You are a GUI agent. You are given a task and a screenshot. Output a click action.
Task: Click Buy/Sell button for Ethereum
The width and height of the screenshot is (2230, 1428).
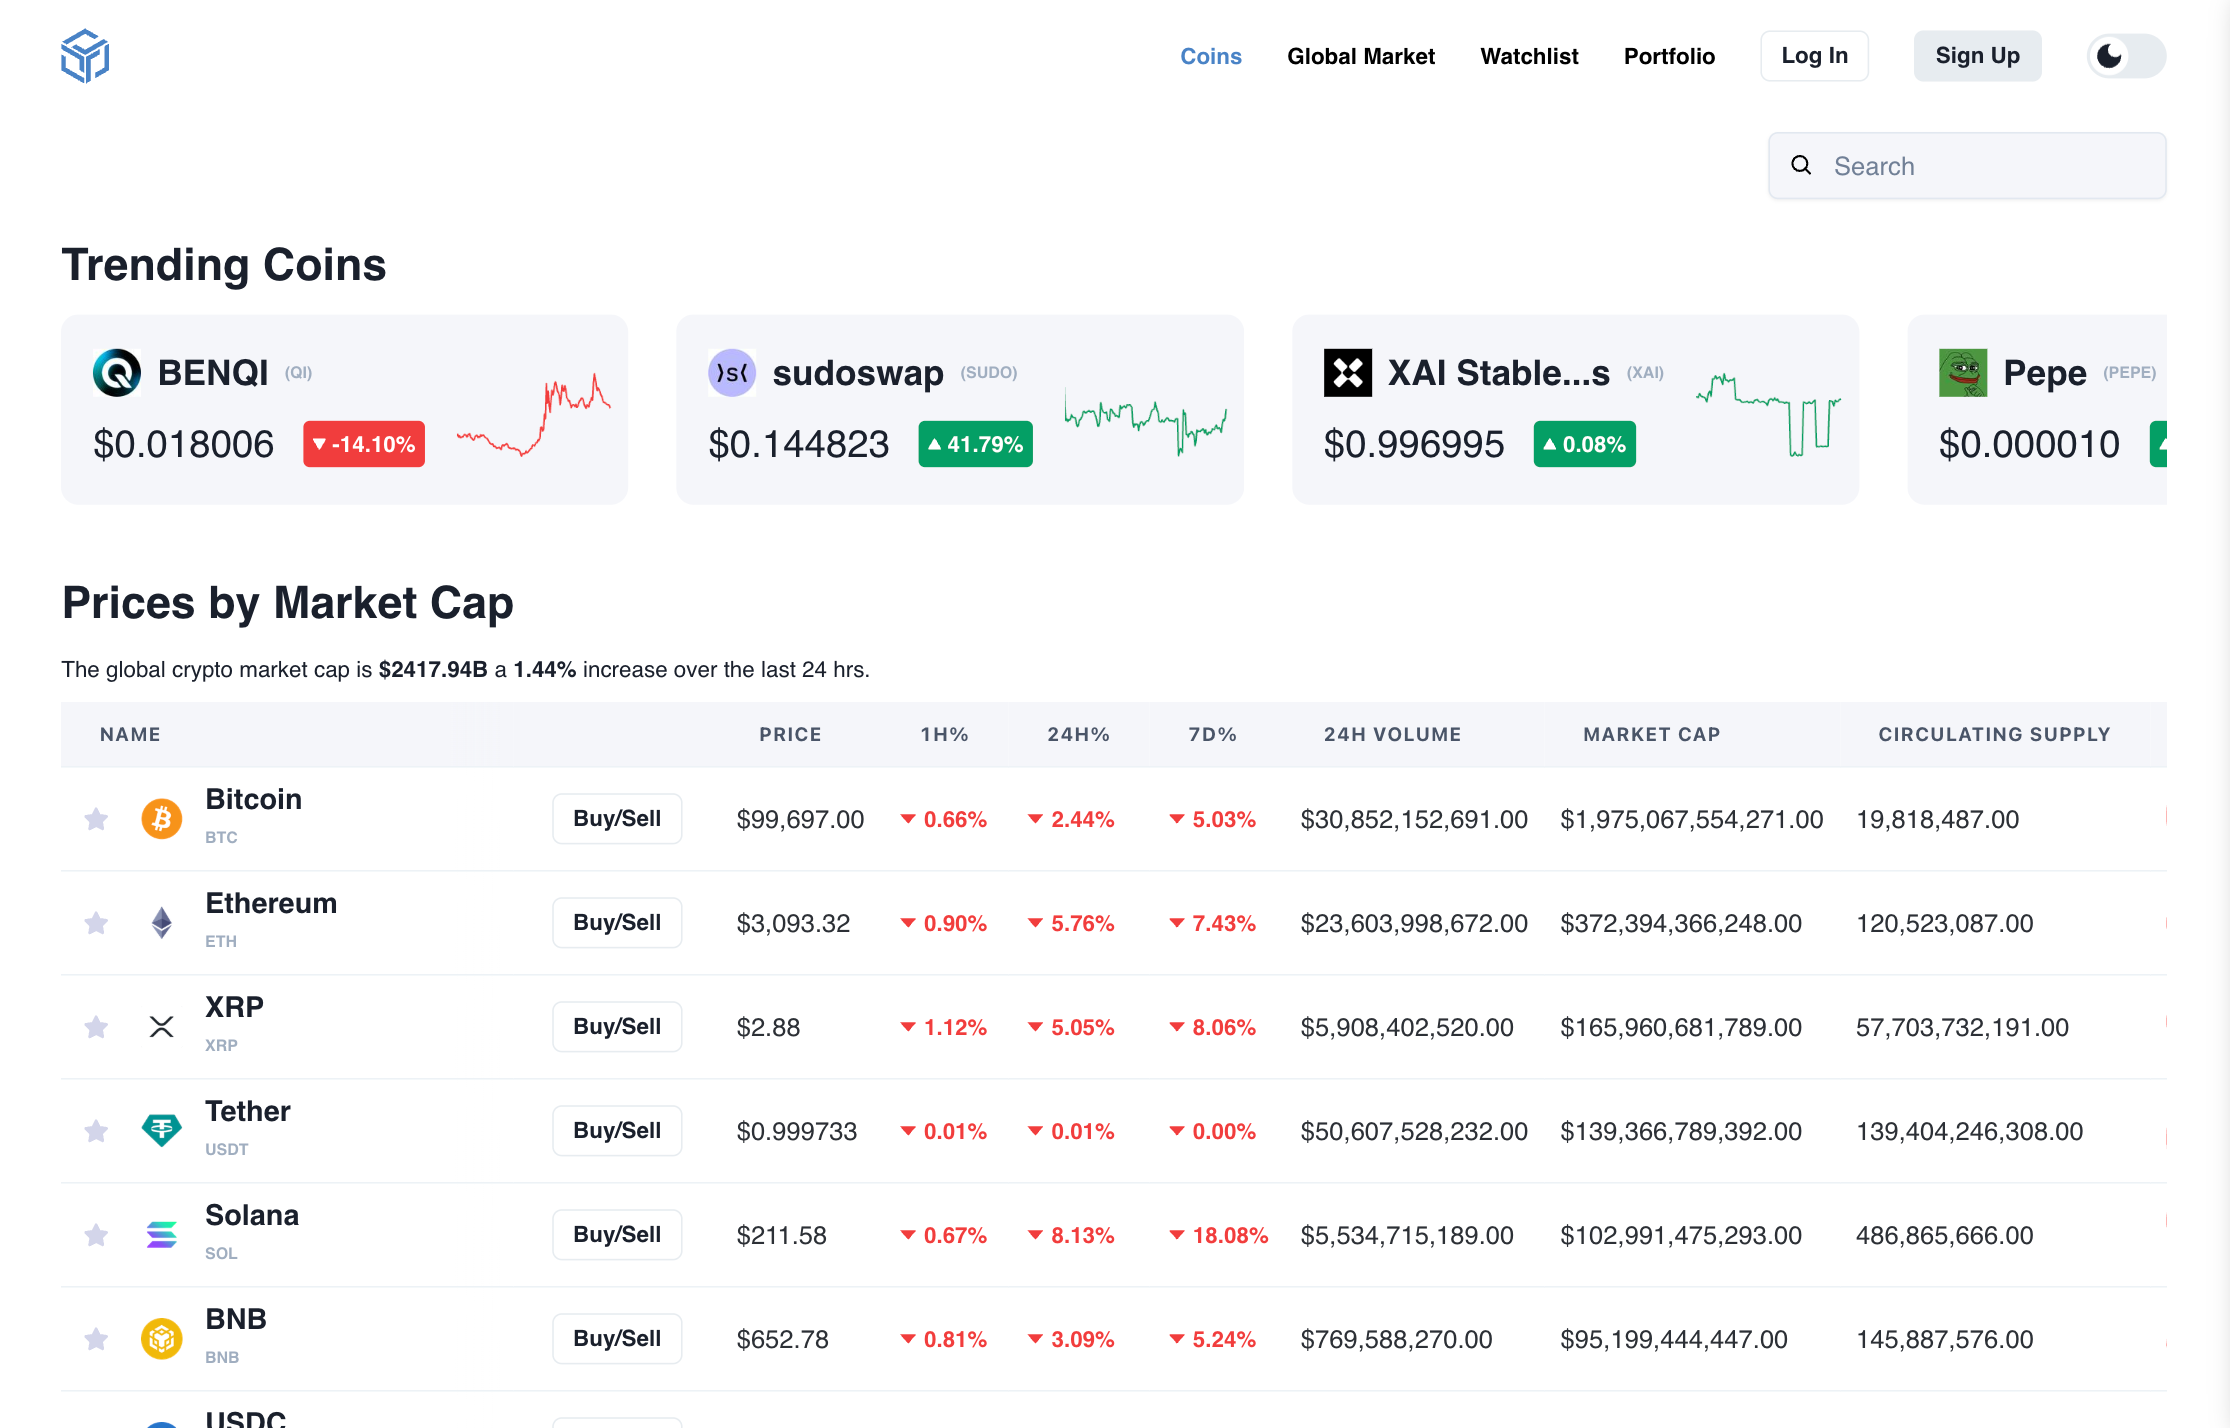(617, 923)
